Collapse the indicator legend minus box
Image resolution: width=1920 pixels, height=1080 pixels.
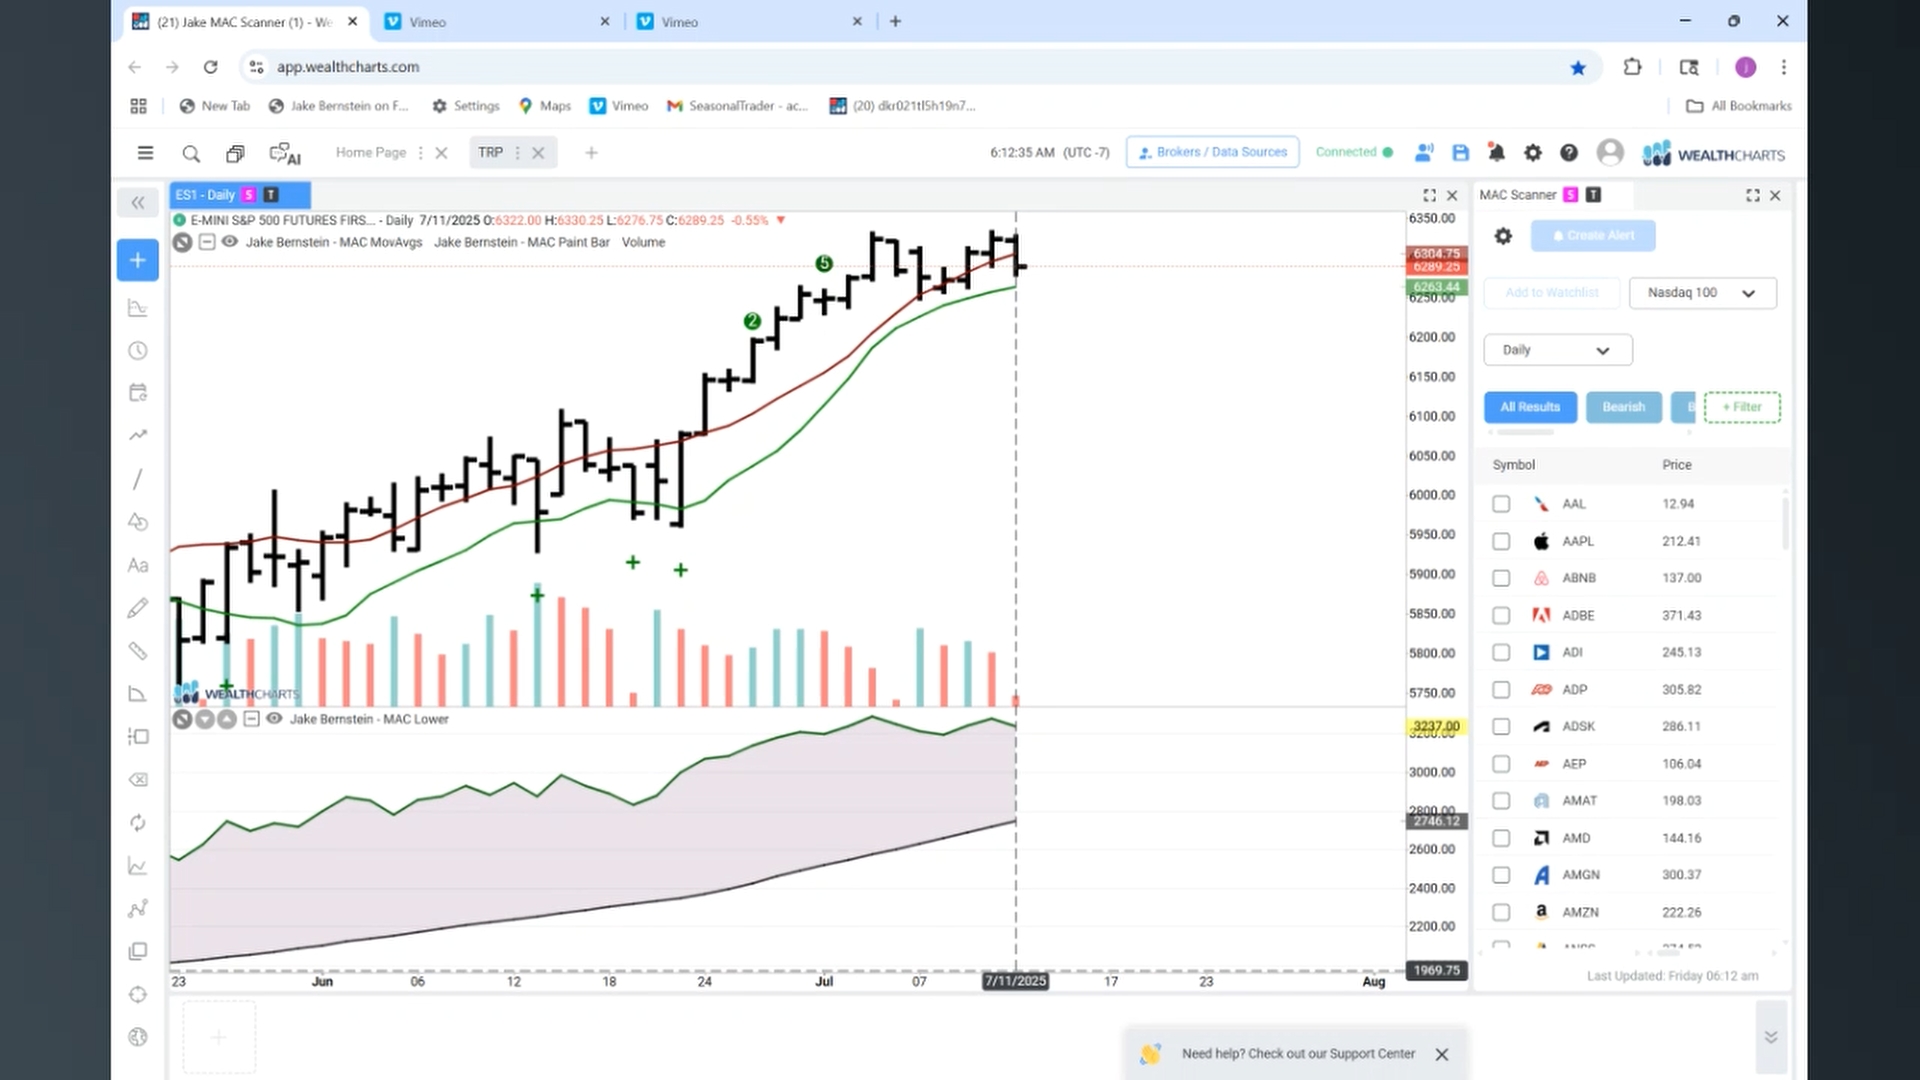pyautogui.click(x=206, y=242)
